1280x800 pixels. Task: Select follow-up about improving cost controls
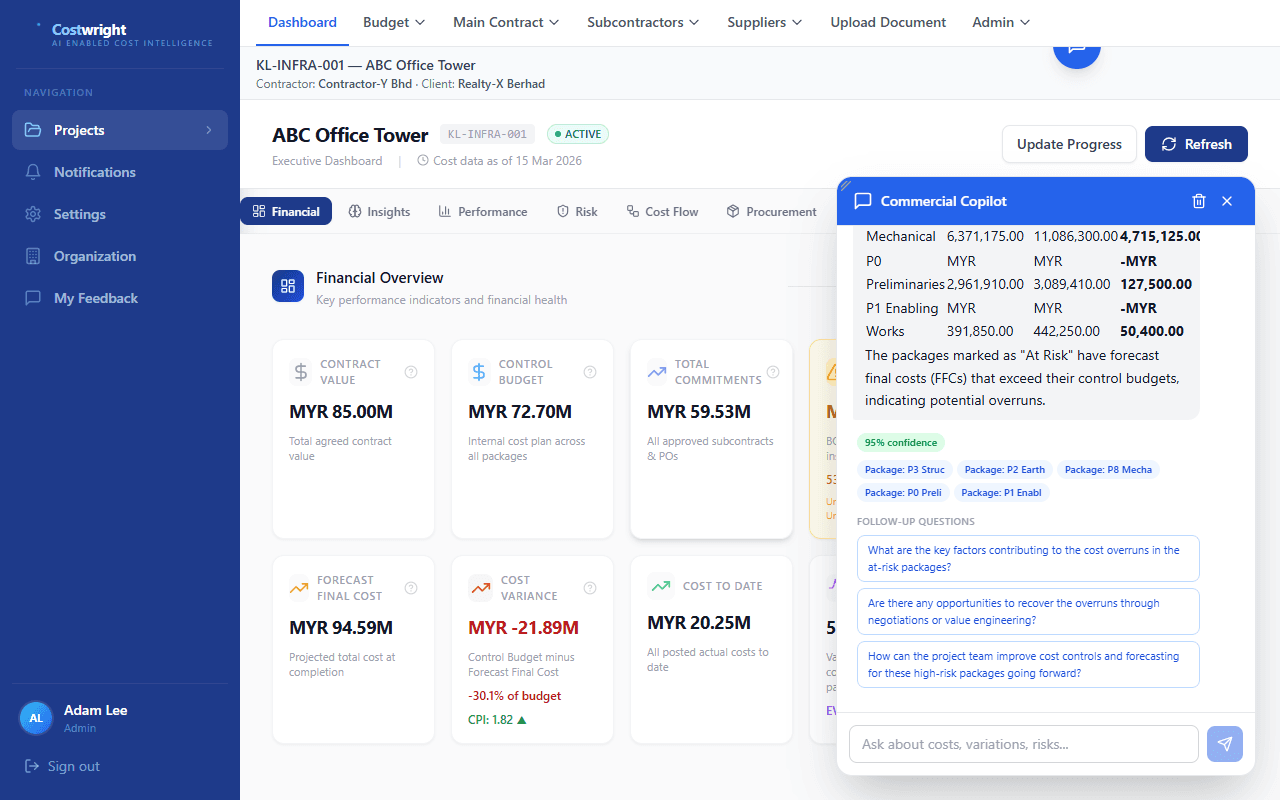tap(1028, 664)
